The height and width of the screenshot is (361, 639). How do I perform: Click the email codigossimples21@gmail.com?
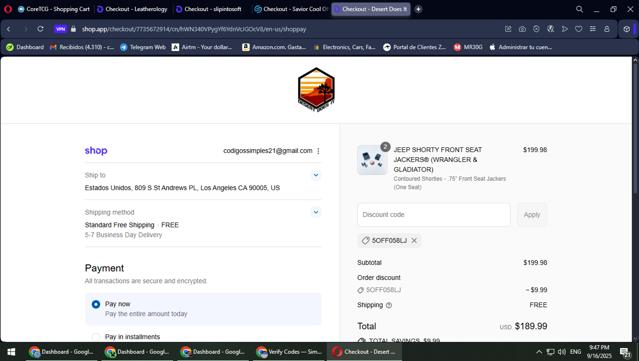[268, 151]
